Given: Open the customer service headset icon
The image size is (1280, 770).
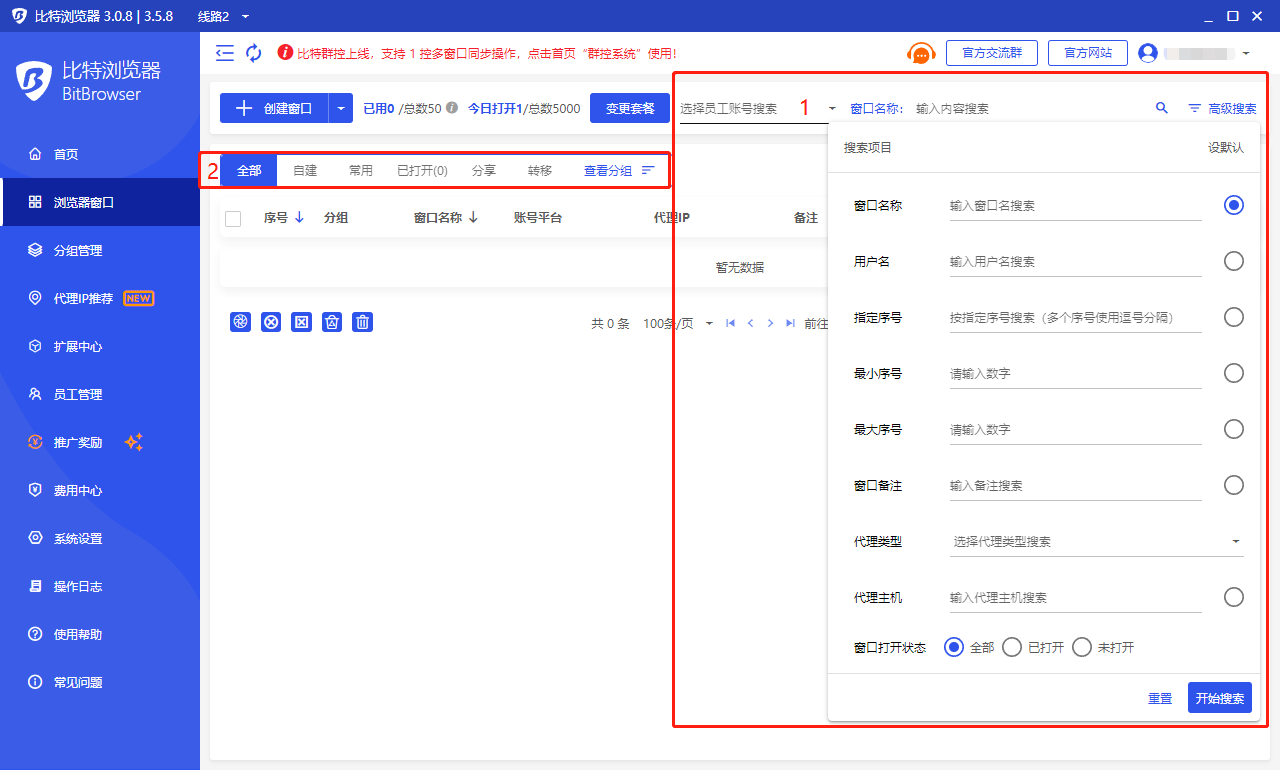Looking at the screenshot, I should pos(921,54).
